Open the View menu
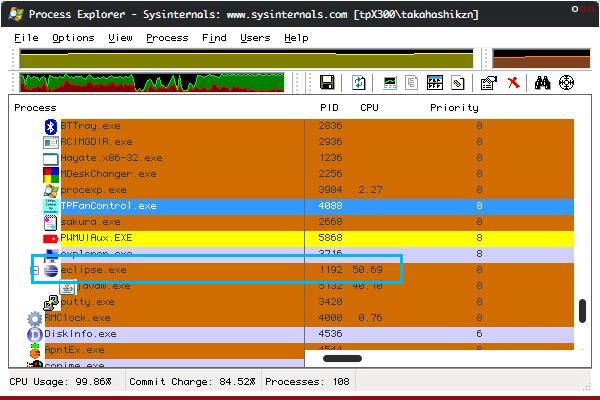Screen dimensions: 600x400 [x=120, y=38]
